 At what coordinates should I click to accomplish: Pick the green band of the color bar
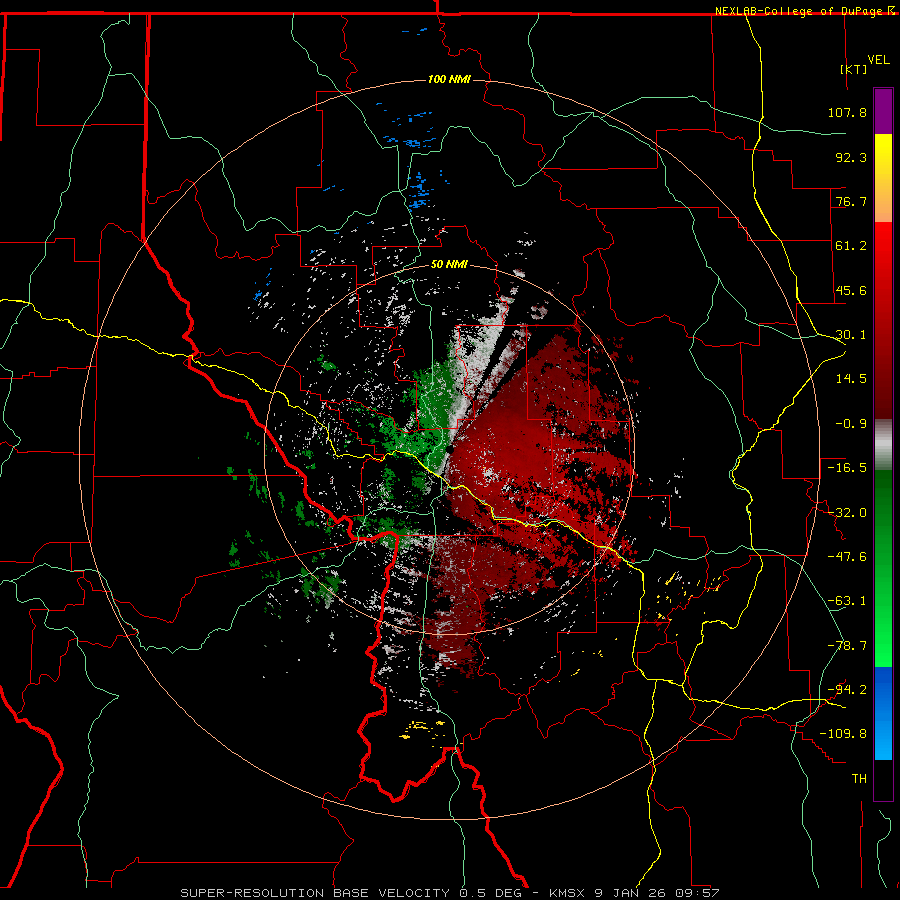tap(883, 568)
